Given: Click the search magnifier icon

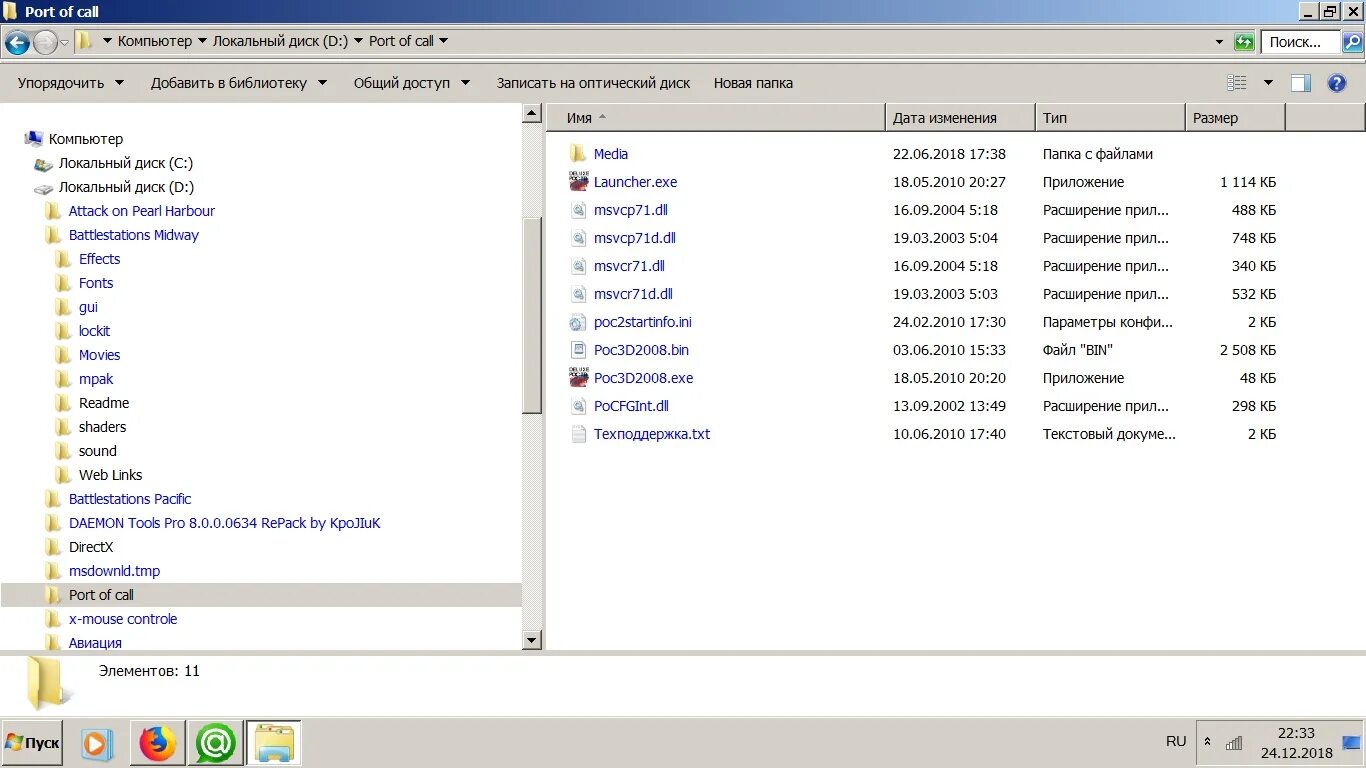Looking at the screenshot, I should coord(1352,42).
